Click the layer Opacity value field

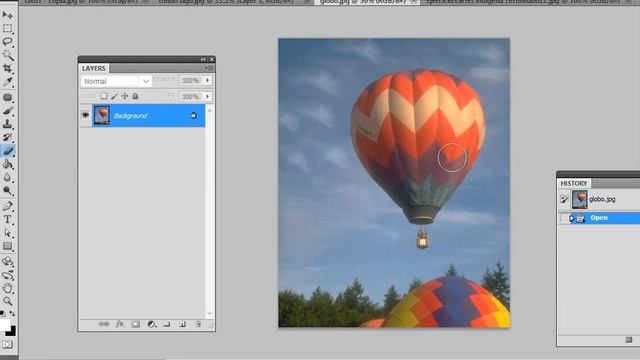coord(191,80)
